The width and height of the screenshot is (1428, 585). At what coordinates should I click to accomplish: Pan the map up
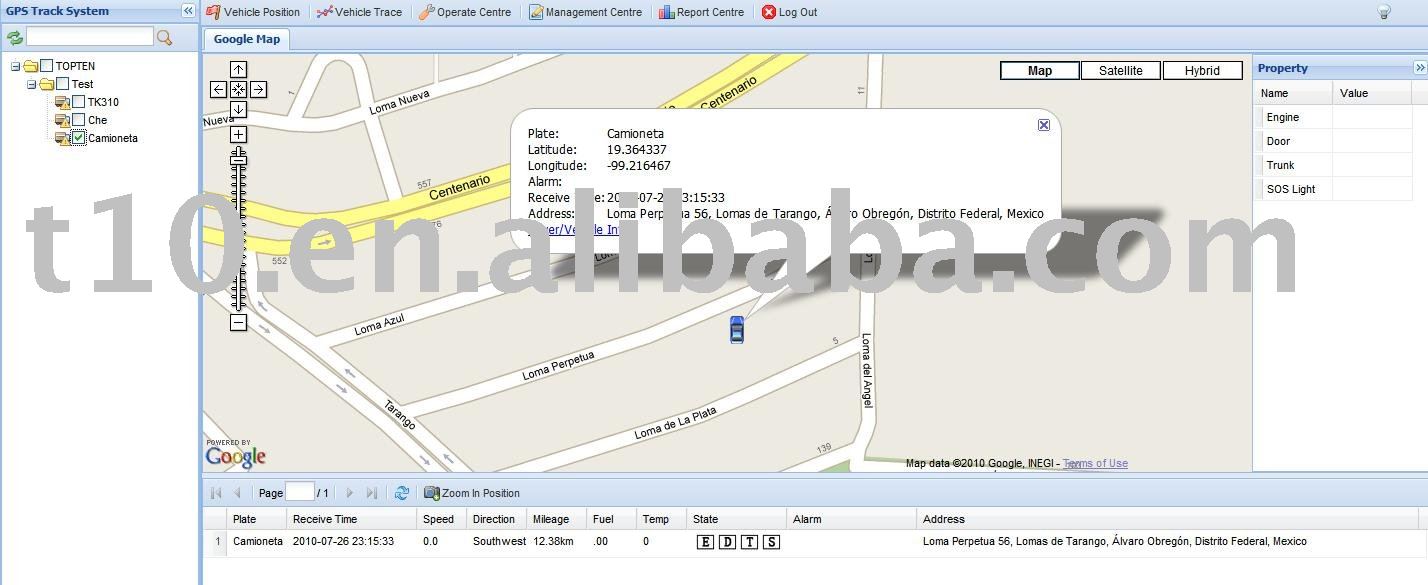pyautogui.click(x=238, y=69)
